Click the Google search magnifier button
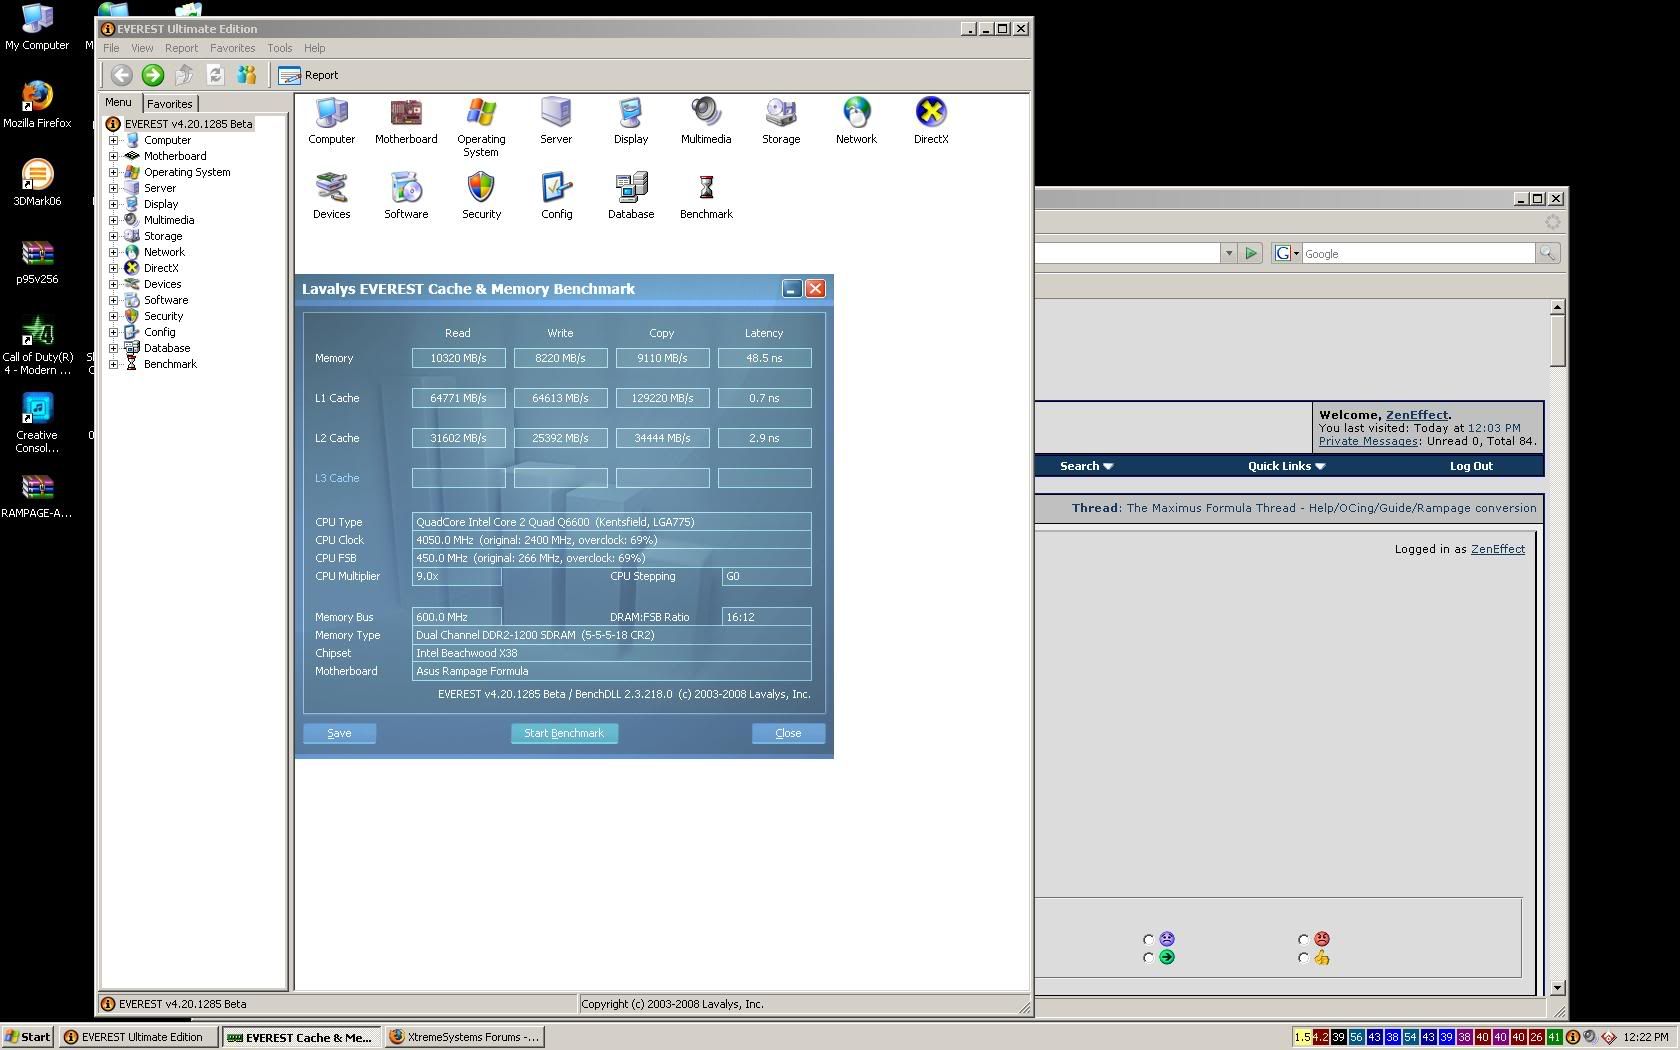The height and width of the screenshot is (1050, 1680). [x=1547, y=254]
